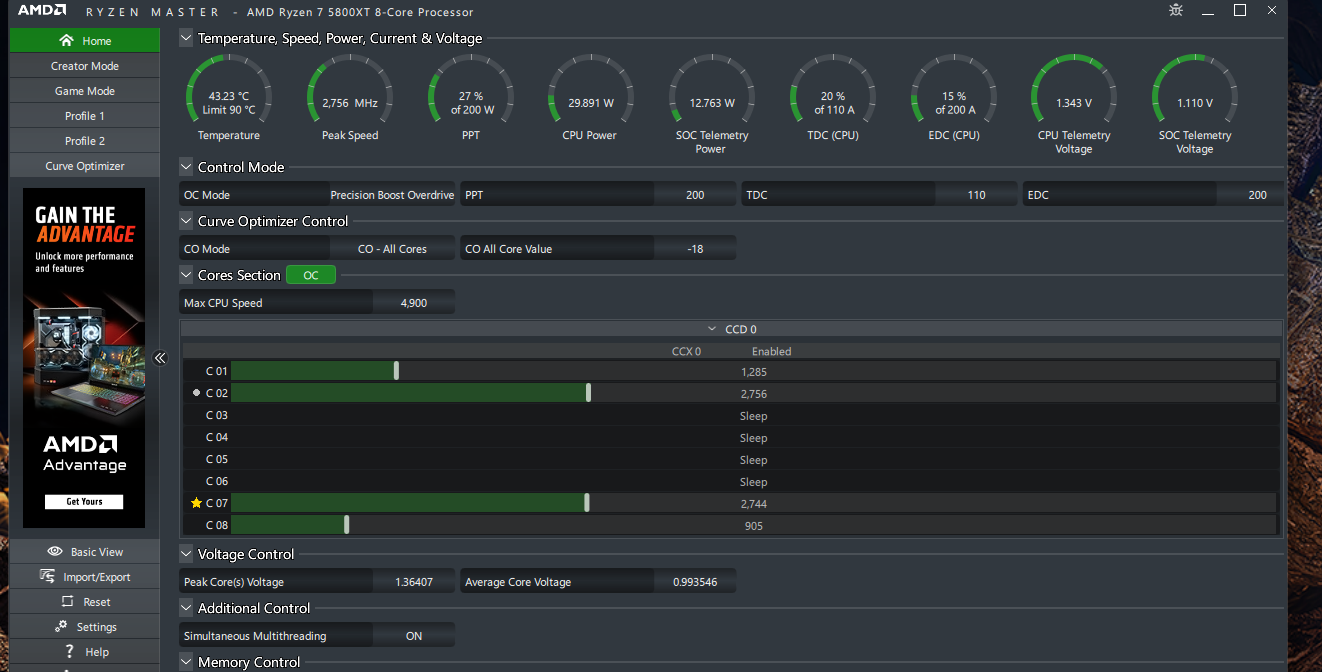Click the gold star next to C 07
The height and width of the screenshot is (672, 1322).
tap(196, 503)
